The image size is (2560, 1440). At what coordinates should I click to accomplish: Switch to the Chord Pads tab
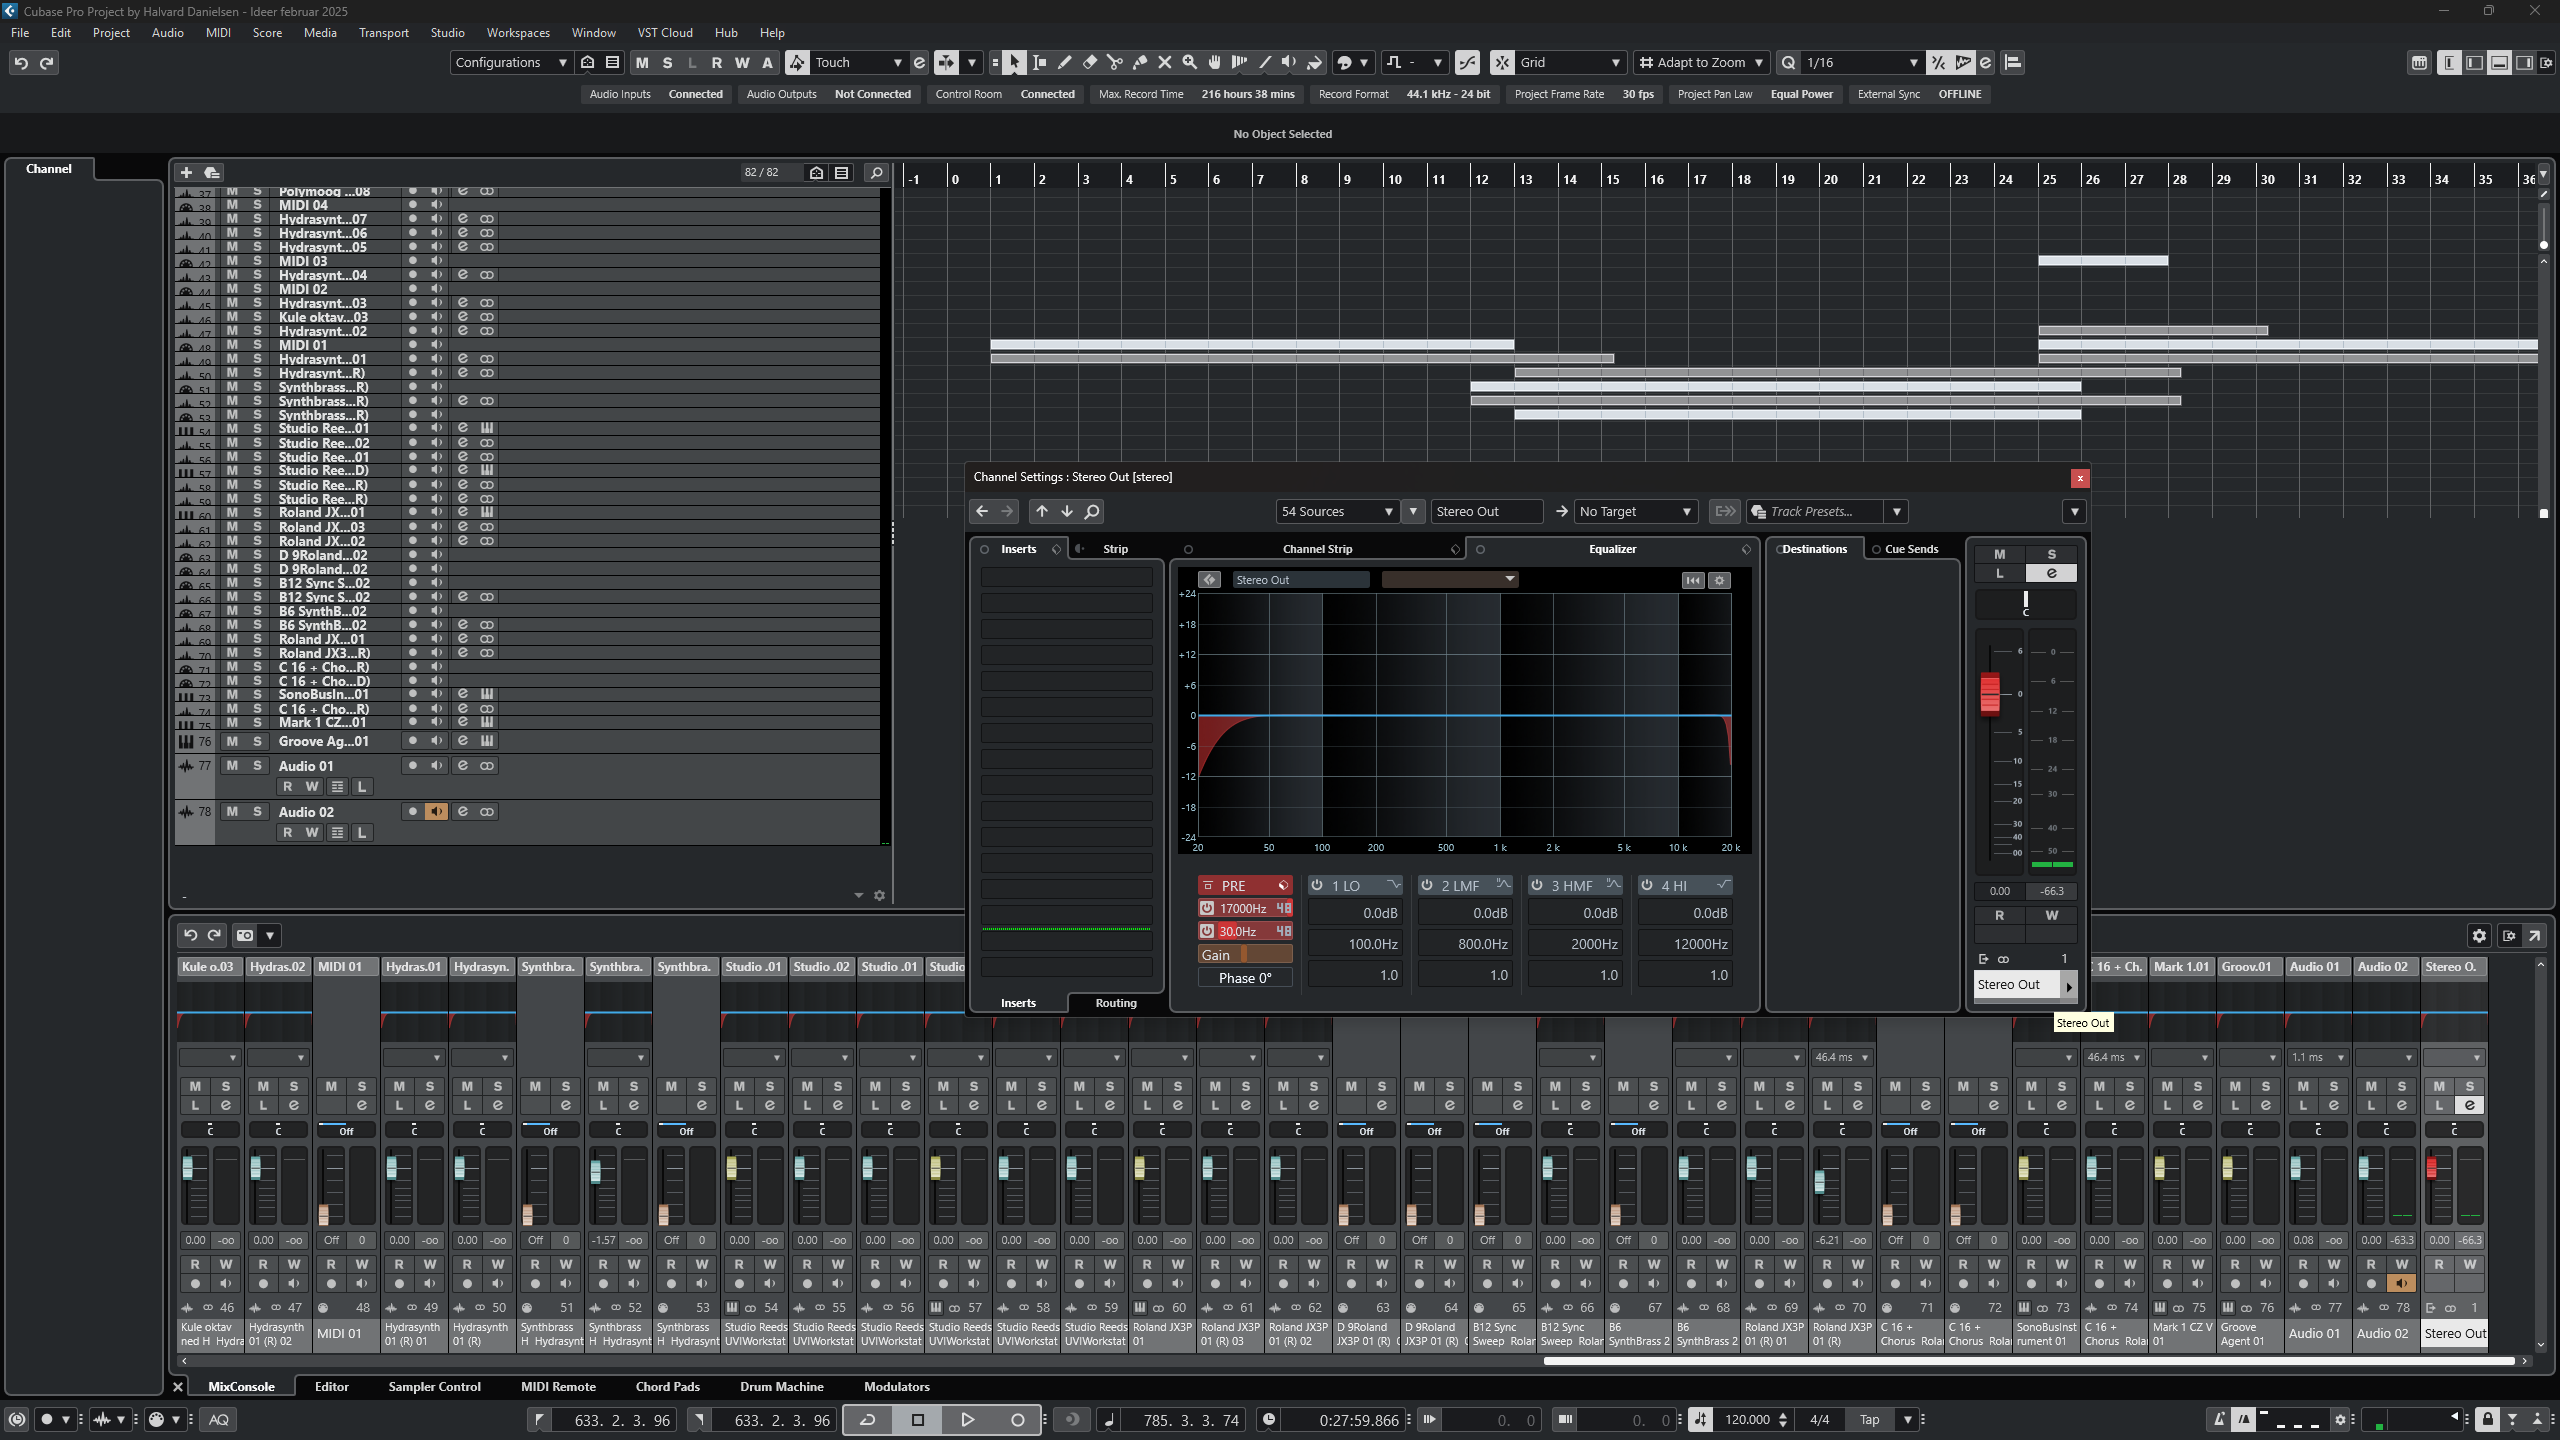coord(667,1386)
